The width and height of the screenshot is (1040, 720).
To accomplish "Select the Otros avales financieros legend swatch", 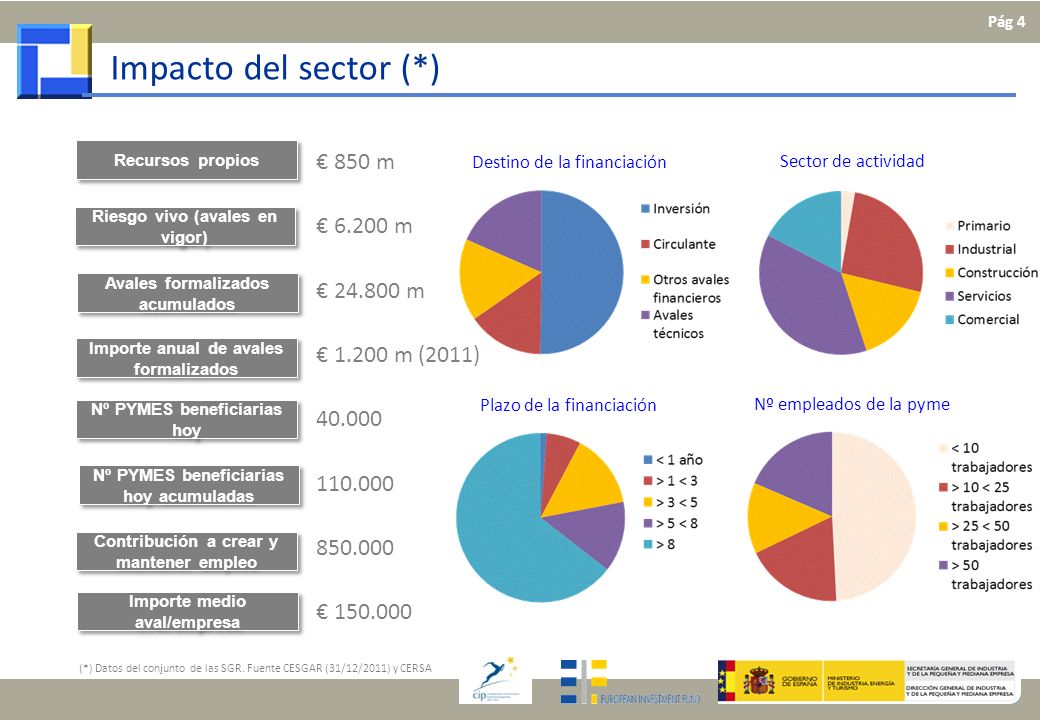I will 645,280.
